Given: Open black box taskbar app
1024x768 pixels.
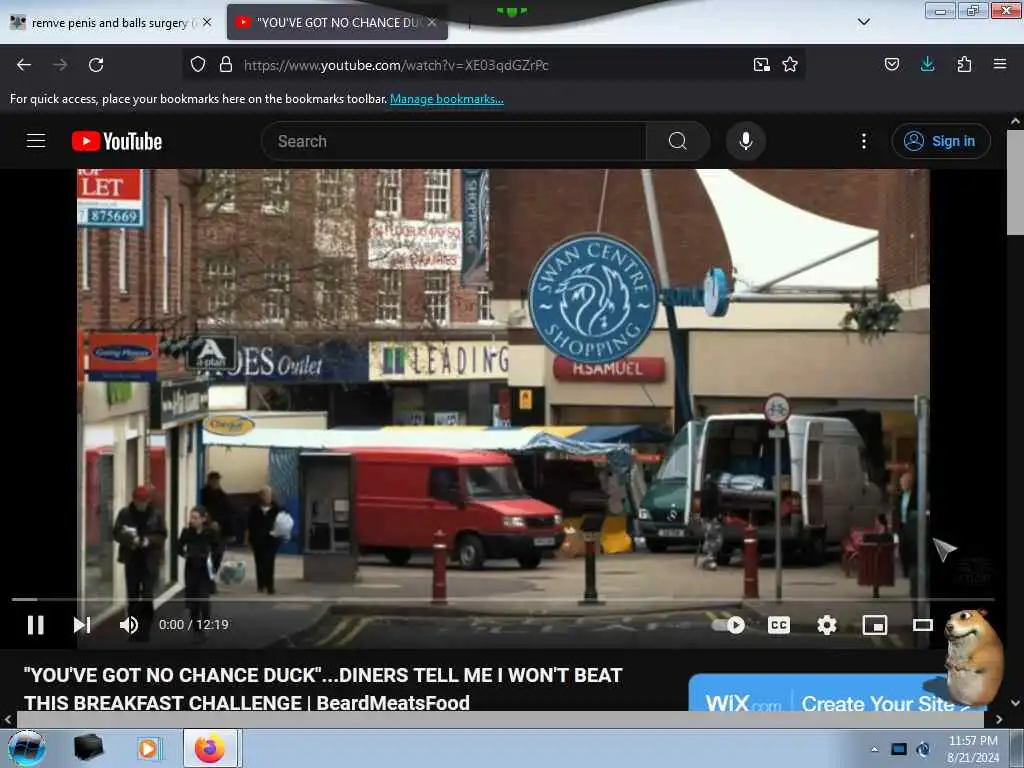Looking at the screenshot, I should [88, 748].
